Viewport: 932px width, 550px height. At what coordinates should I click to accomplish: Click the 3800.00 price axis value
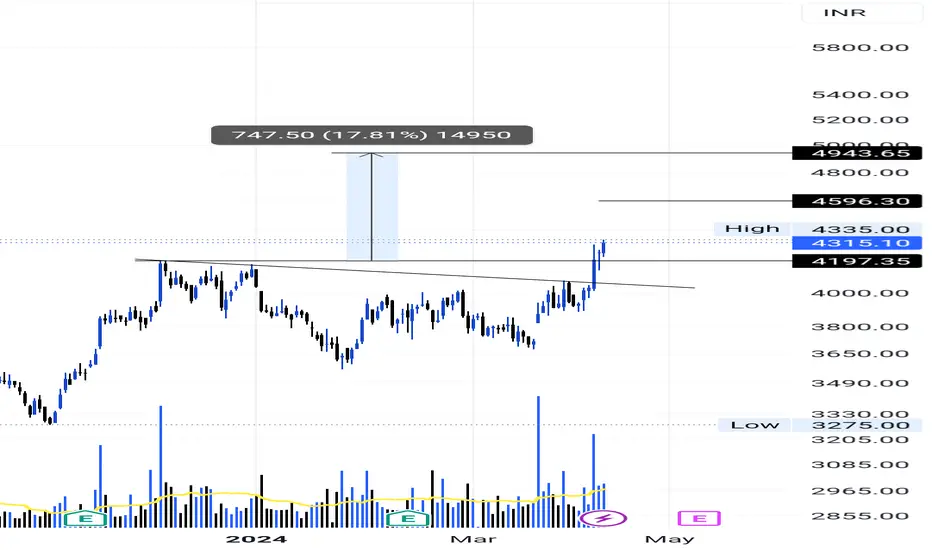pyautogui.click(x=860, y=327)
